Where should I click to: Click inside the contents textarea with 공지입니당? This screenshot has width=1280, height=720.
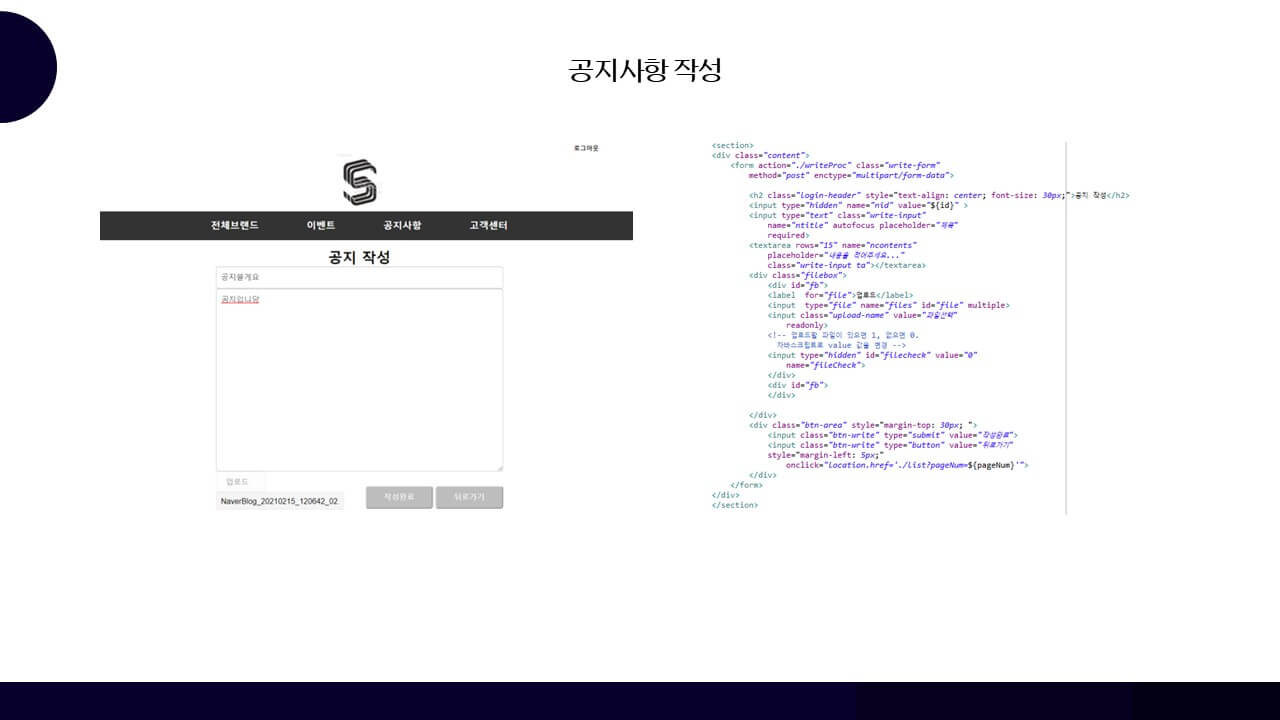[359, 380]
